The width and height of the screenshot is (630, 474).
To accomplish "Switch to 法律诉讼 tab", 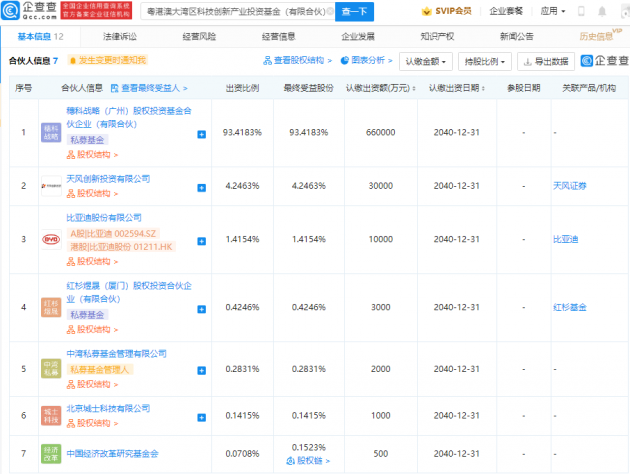I will 120,37.
